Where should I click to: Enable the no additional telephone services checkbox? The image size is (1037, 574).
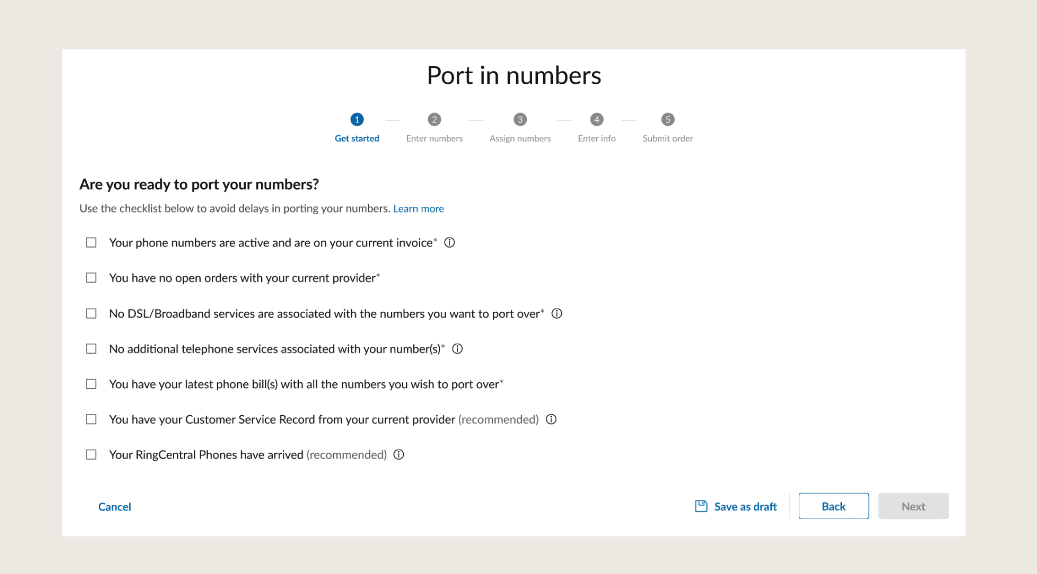(91, 349)
